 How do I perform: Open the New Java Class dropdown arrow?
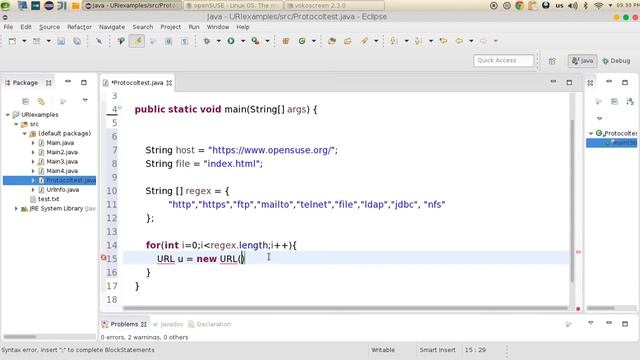(314, 41)
